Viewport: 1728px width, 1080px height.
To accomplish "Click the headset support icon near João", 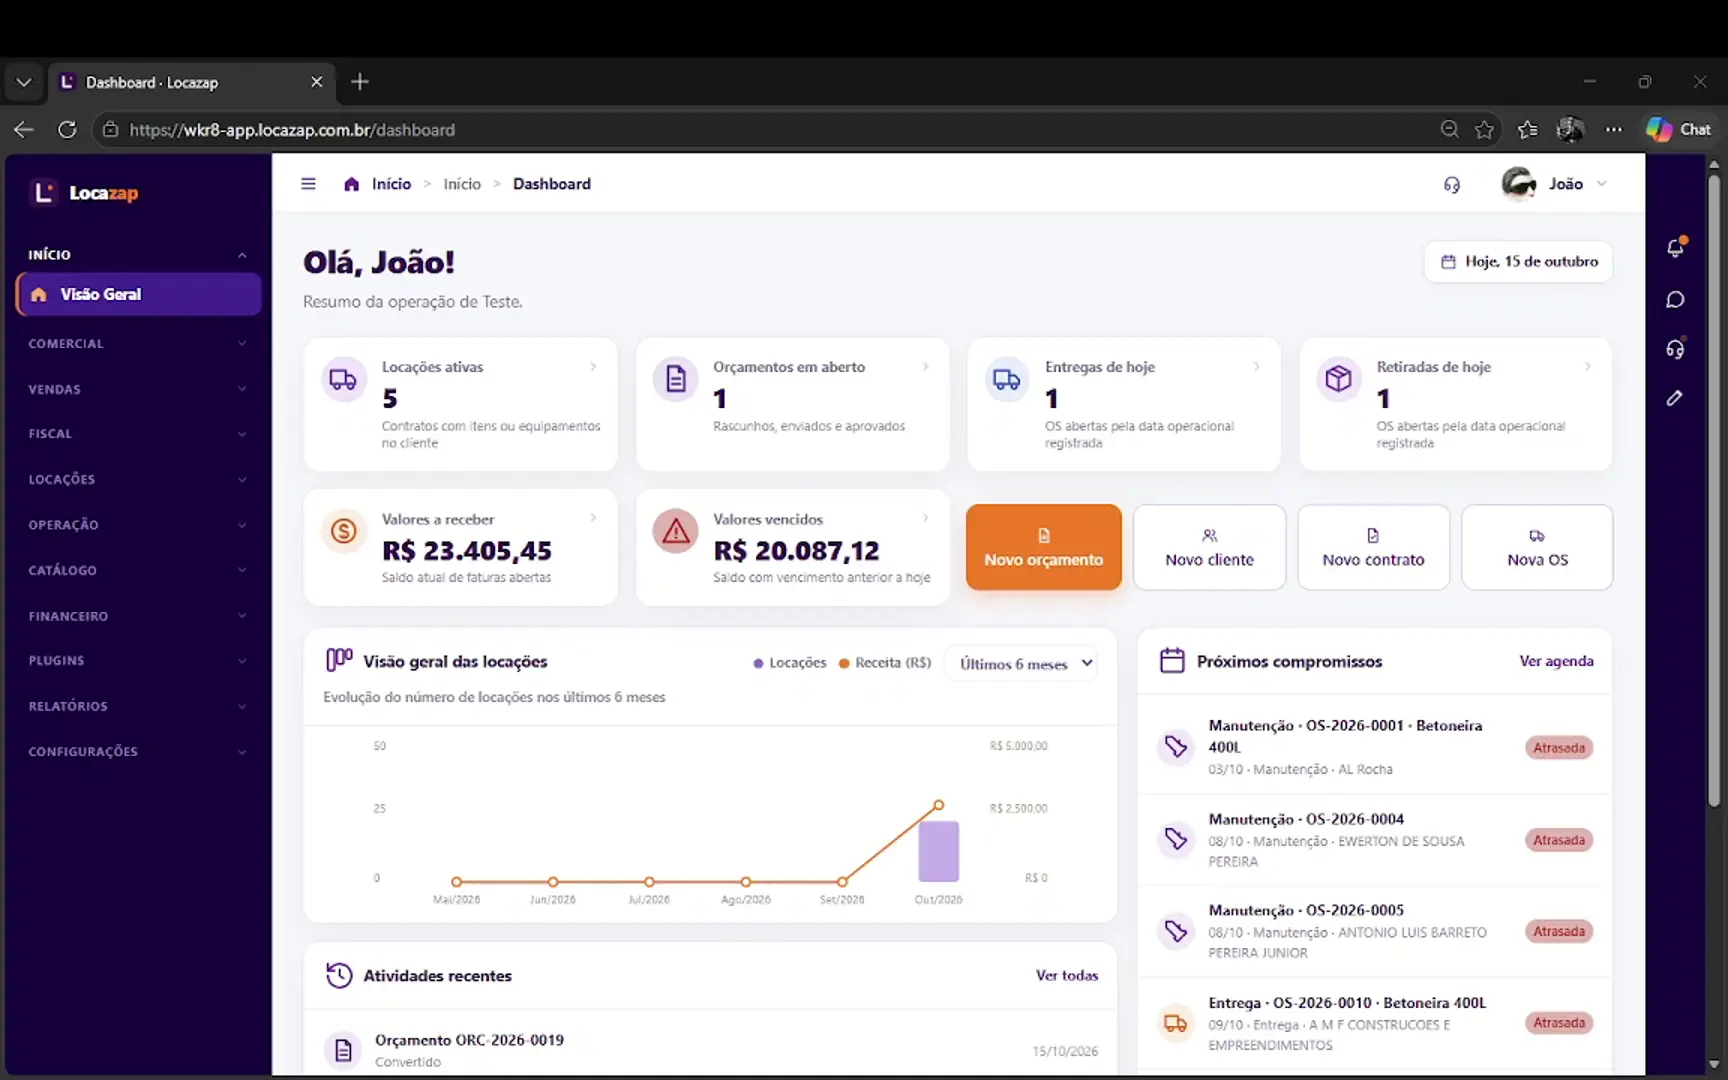I will point(1451,185).
